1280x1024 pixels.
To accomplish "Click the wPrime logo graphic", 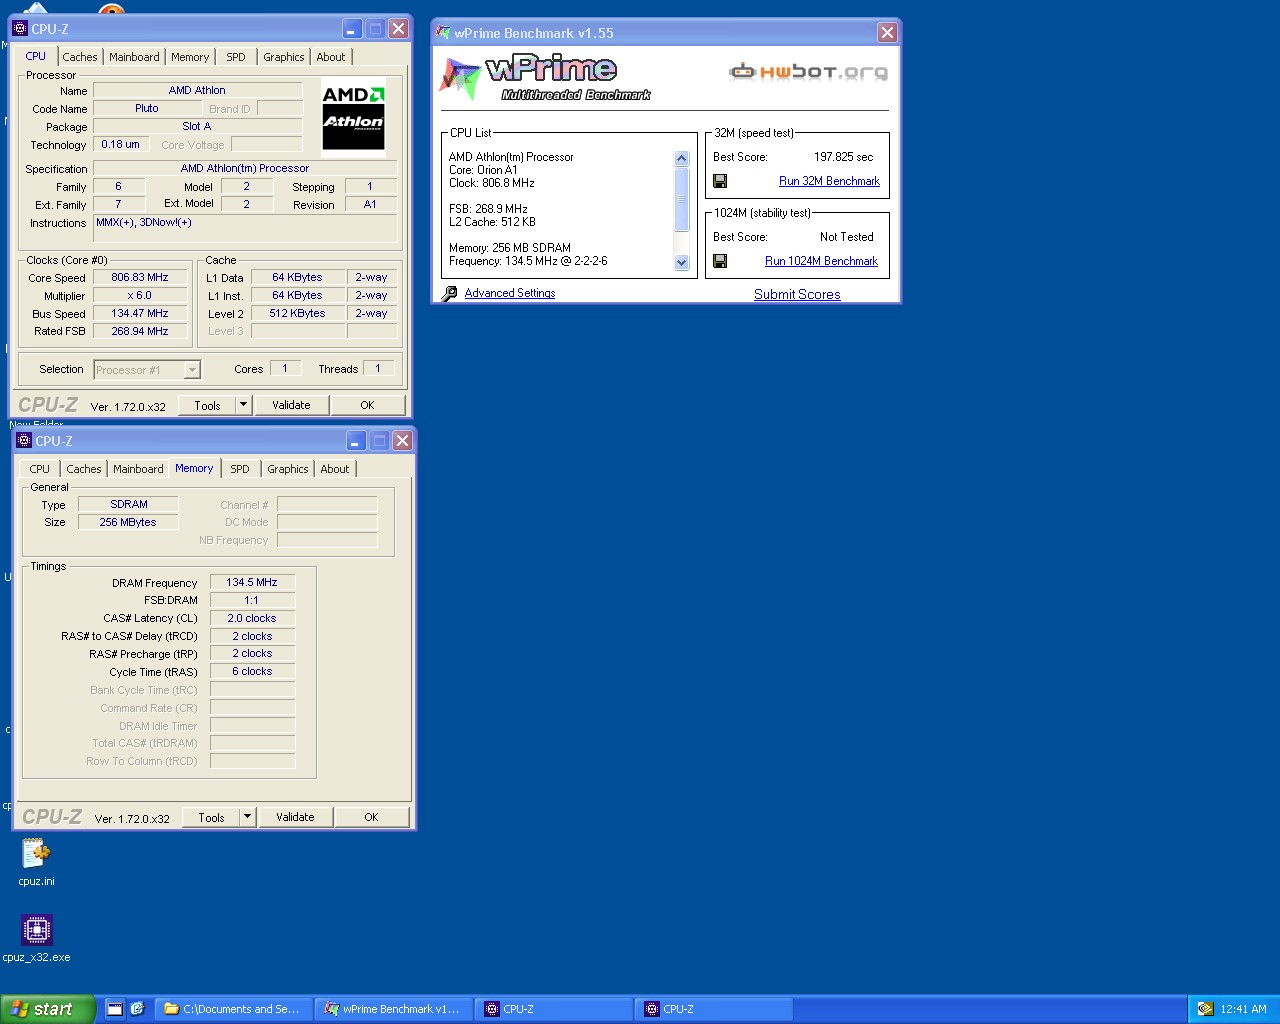I will coord(546,78).
